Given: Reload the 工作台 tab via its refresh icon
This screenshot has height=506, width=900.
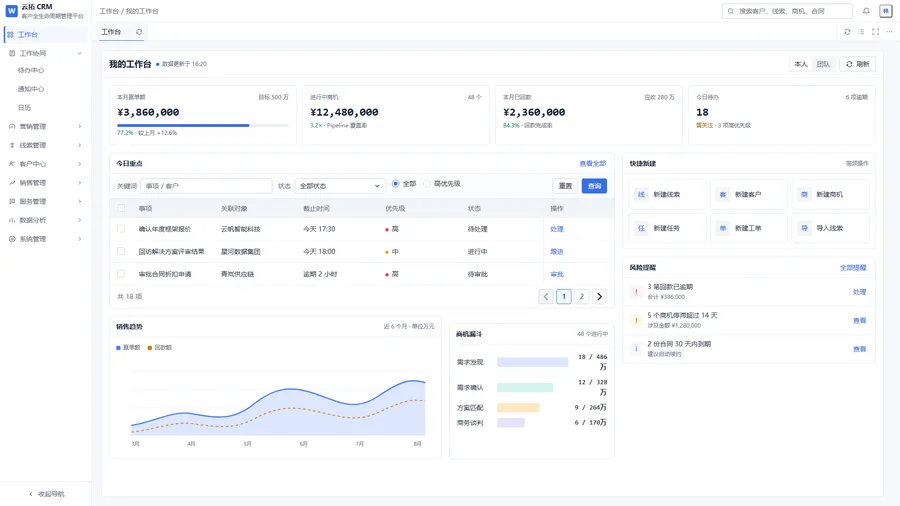Looking at the screenshot, I should click(x=139, y=32).
